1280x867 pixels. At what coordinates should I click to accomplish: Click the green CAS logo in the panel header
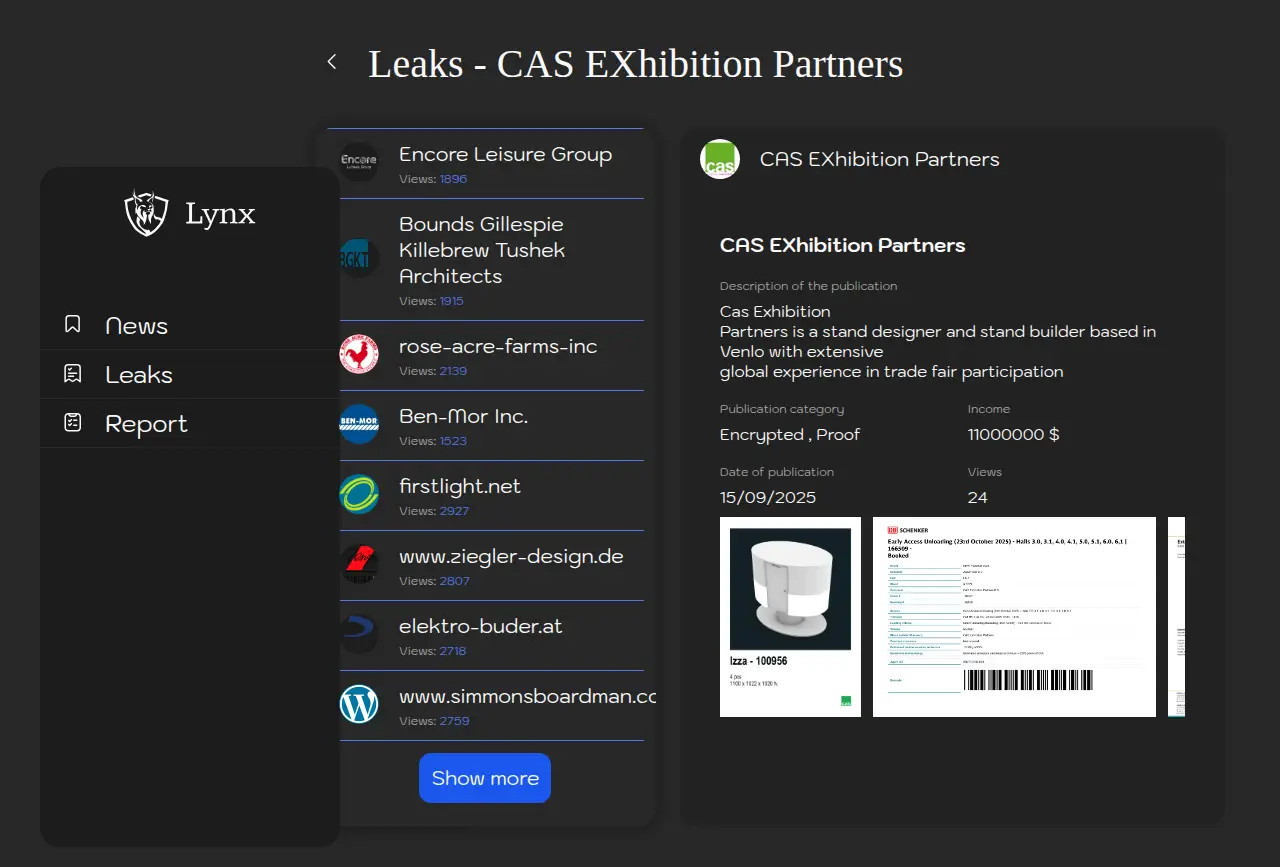tap(720, 159)
